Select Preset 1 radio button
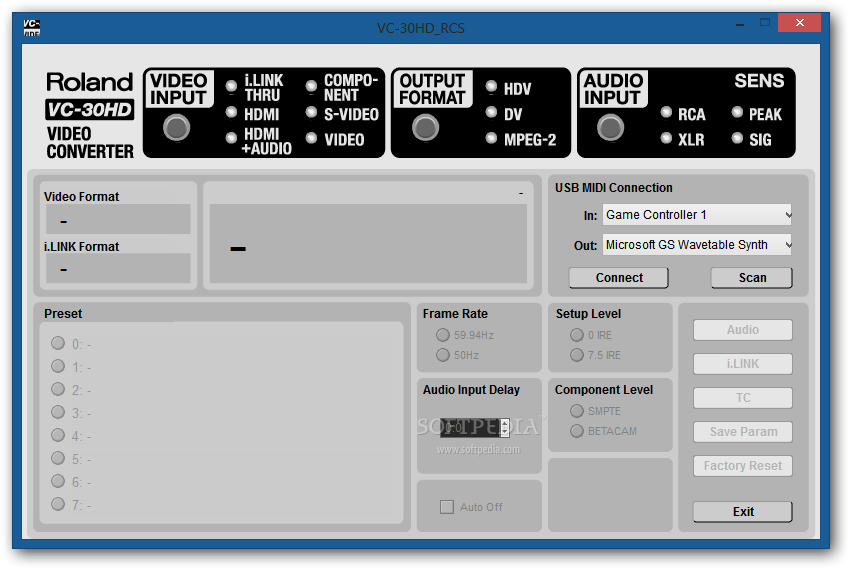This screenshot has height=569, width=850. 58,366
